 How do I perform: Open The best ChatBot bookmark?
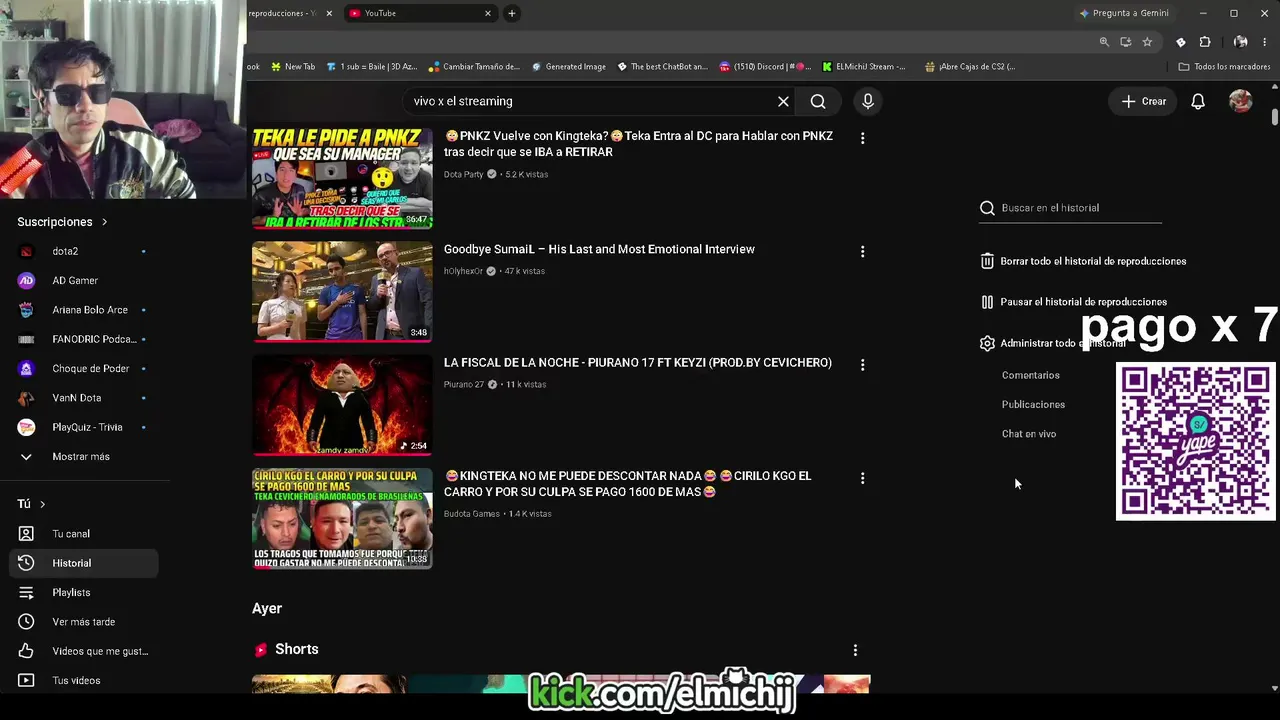[x=662, y=67]
